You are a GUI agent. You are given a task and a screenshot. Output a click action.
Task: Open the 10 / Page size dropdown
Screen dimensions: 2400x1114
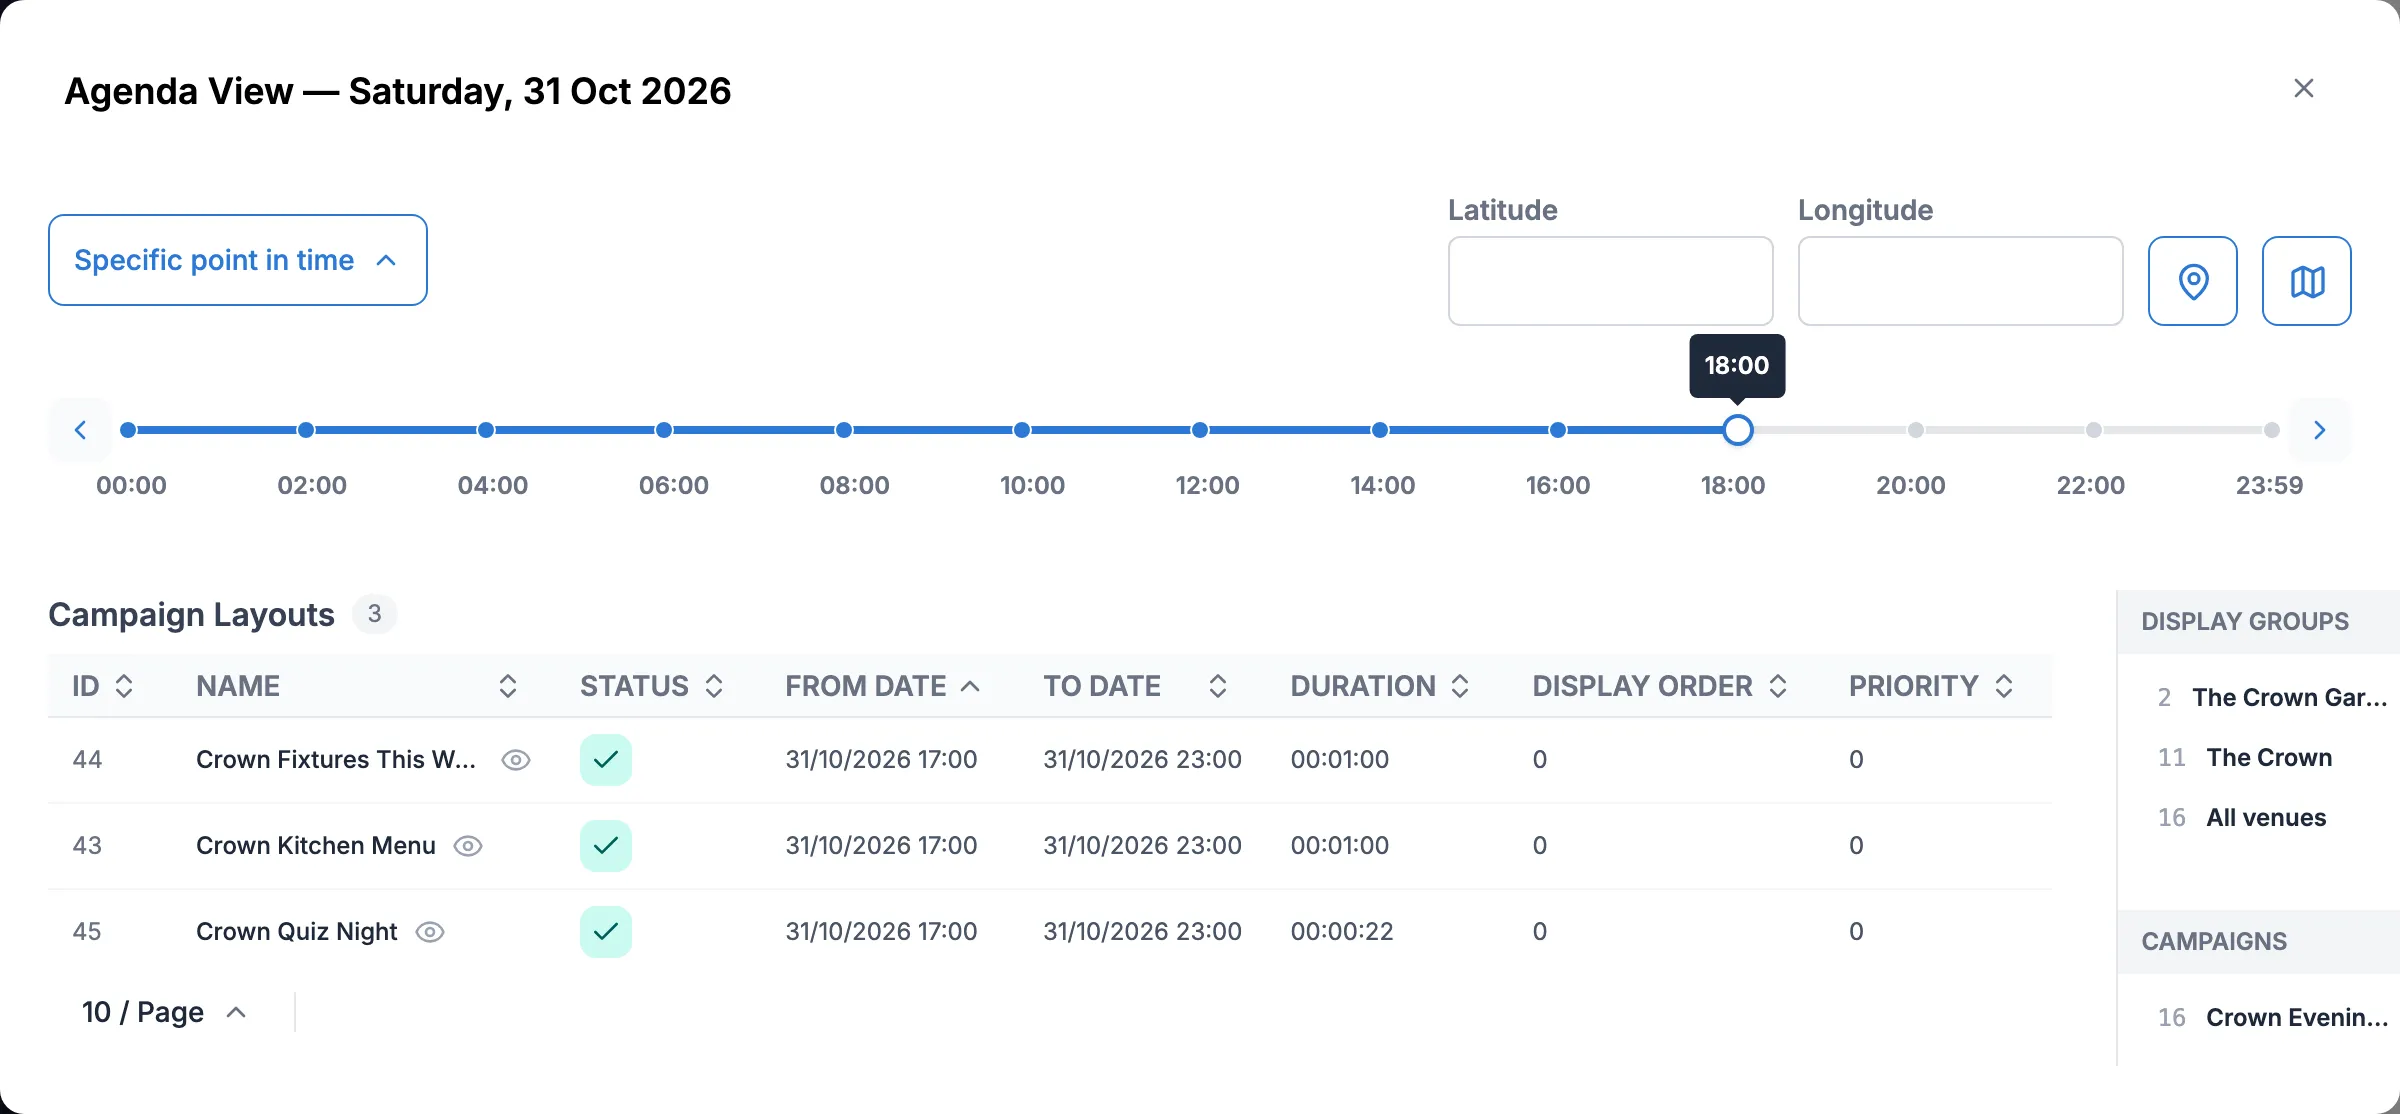165,1012
